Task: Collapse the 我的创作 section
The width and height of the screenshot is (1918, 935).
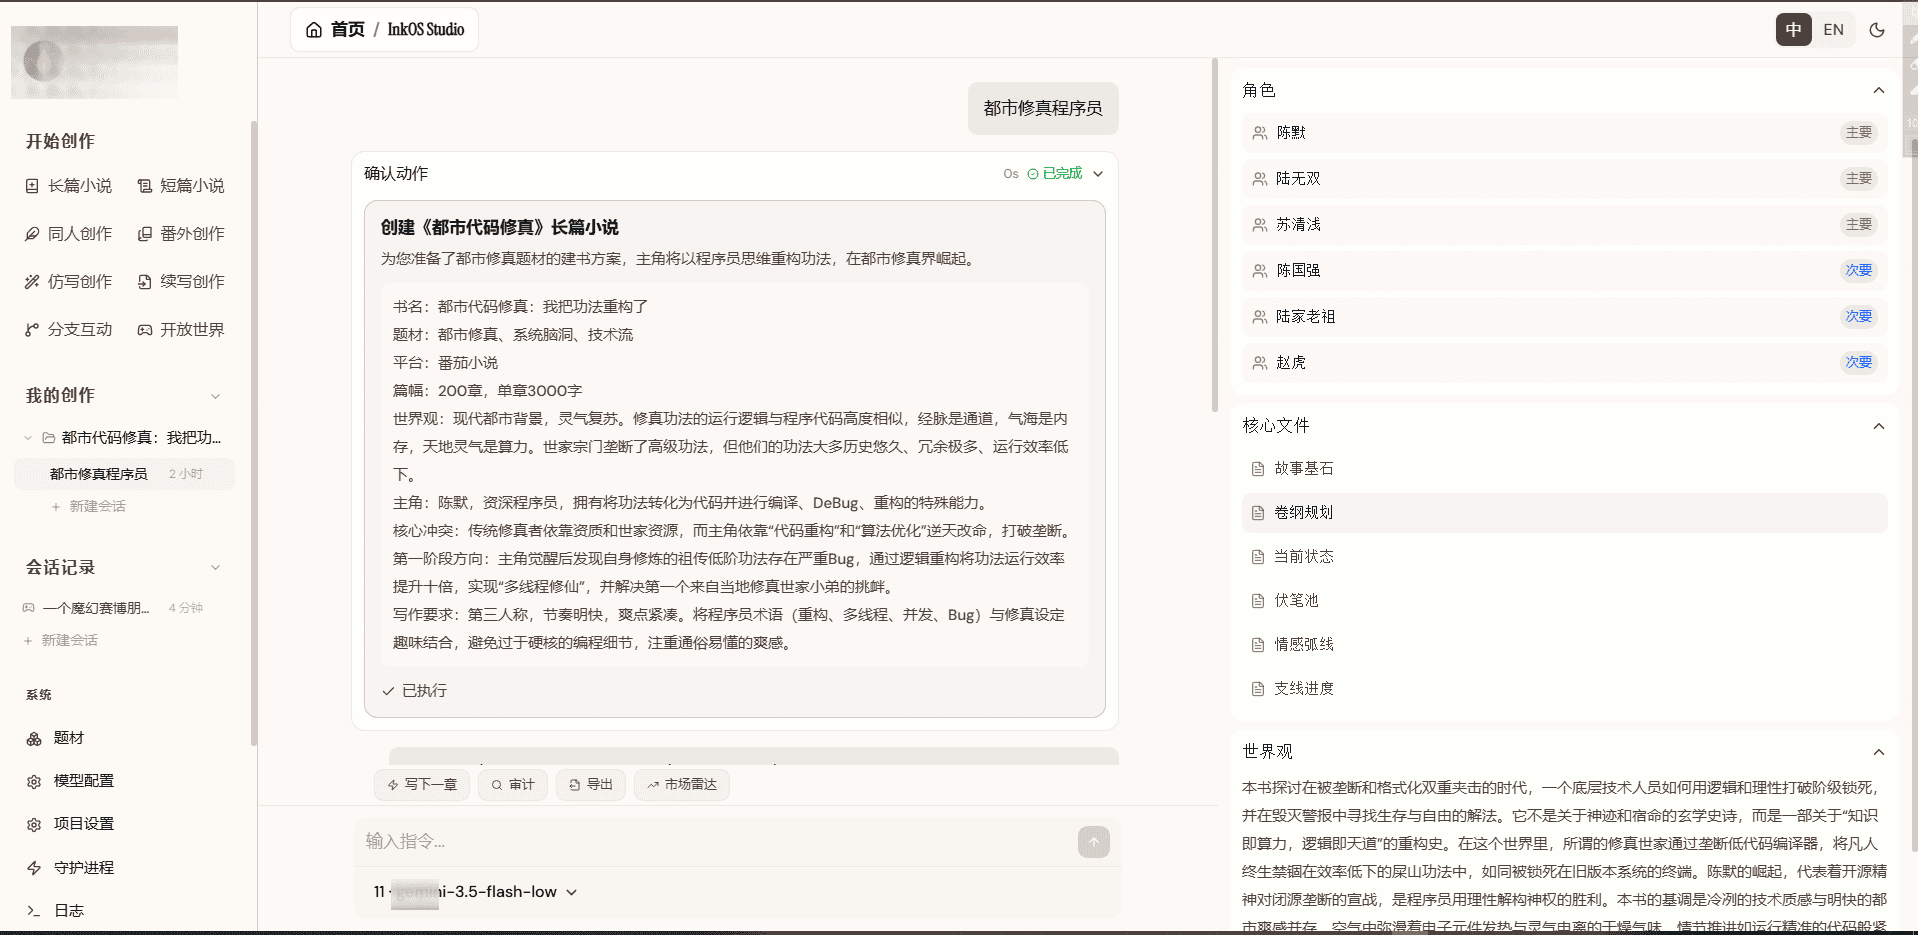Action: 215,396
